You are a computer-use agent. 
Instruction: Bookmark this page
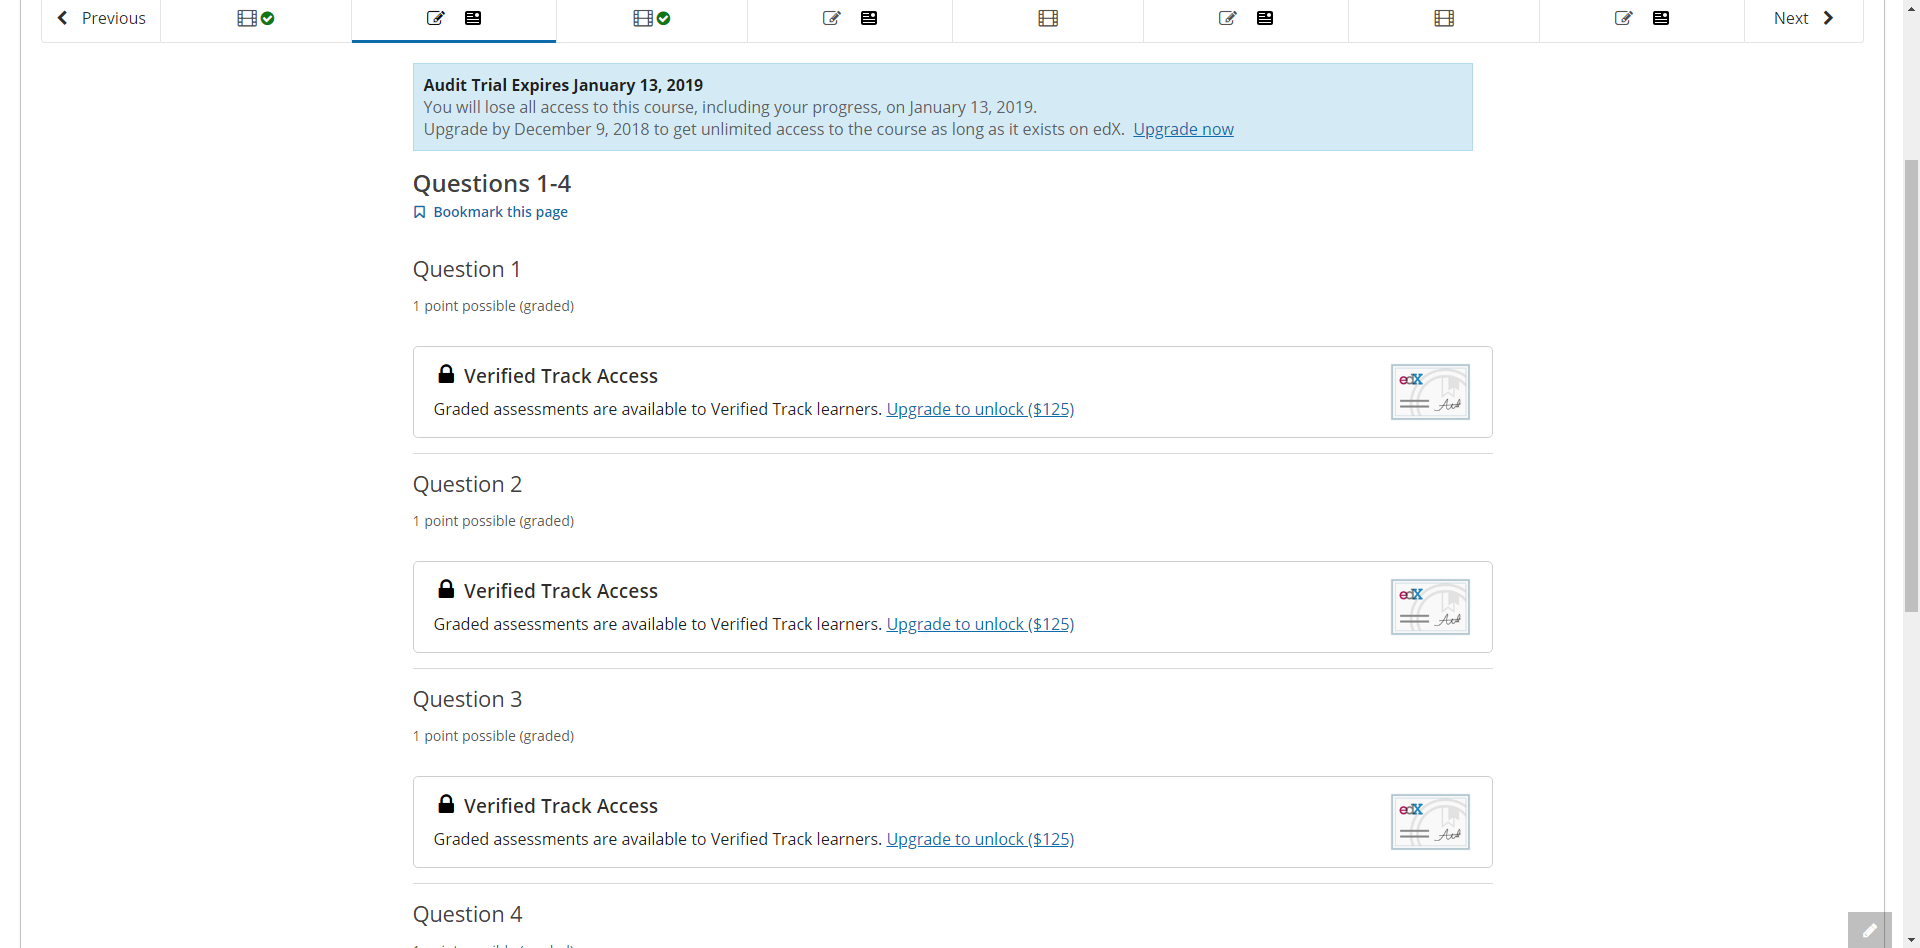tap(491, 212)
